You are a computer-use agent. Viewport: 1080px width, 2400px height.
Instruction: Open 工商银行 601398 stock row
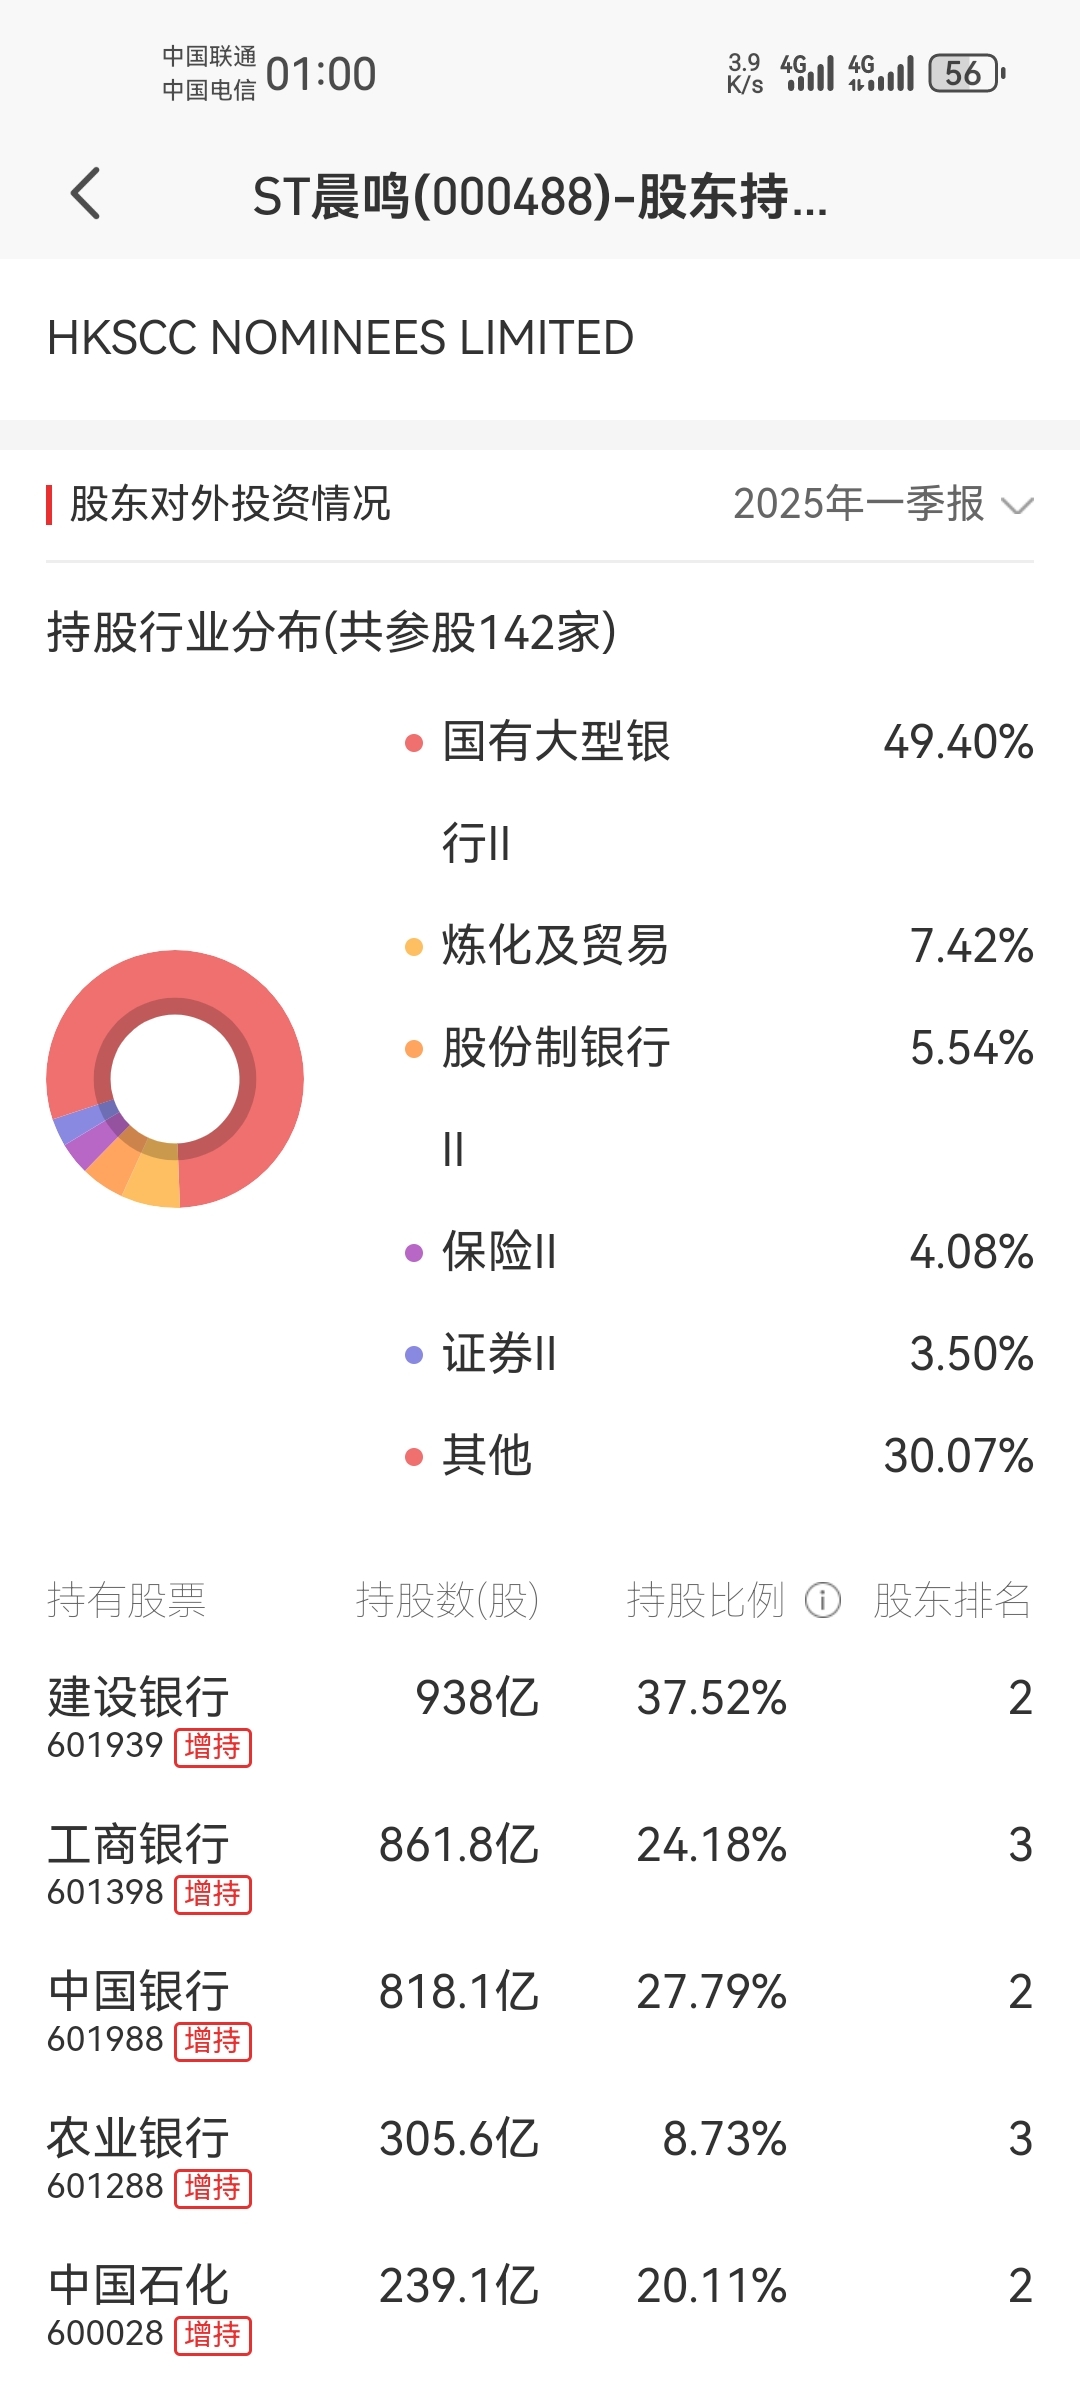click(x=540, y=1866)
